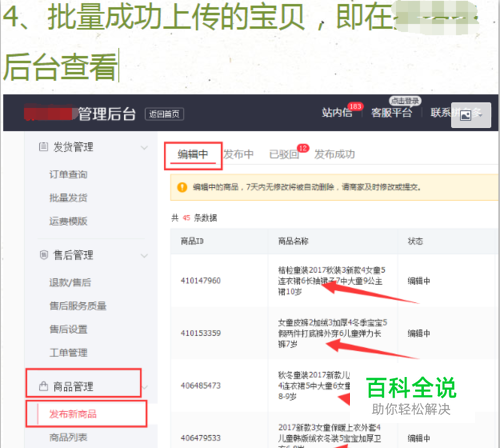Image resolution: width=500 pixels, height=448 pixels.
Task: Open 订单查询 in sidebar
Action: point(68,174)
